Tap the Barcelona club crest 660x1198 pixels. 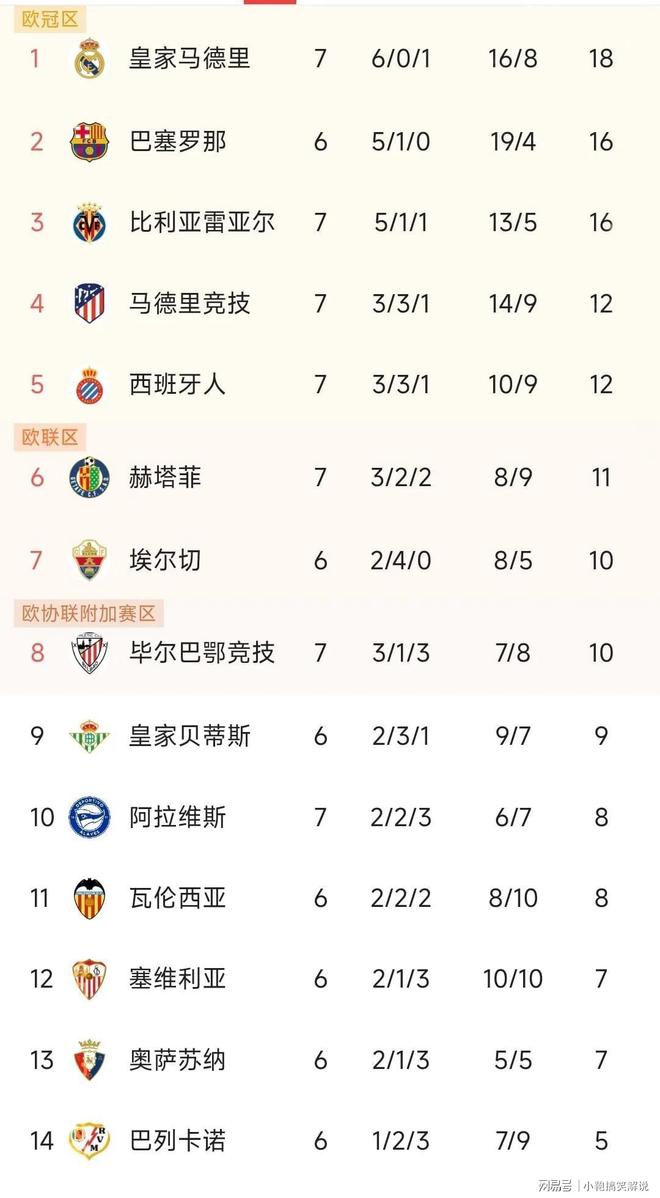click(88, 142)
